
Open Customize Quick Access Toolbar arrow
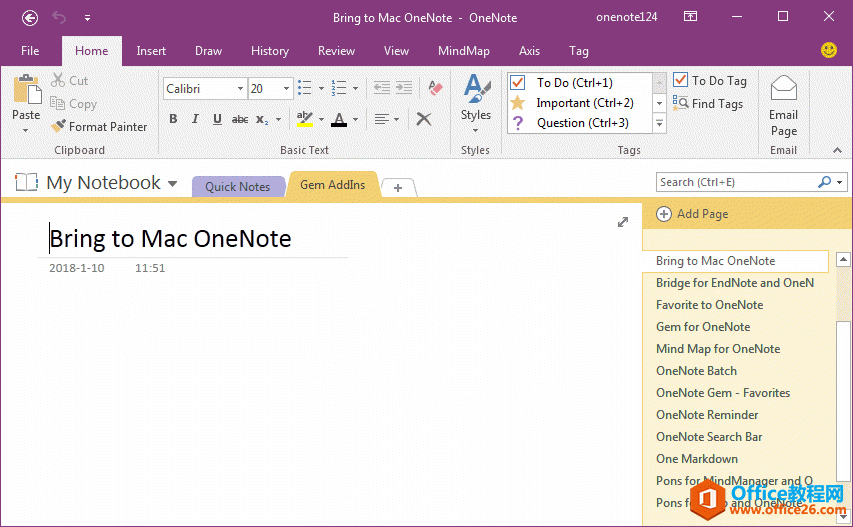(x=87, y=18)
